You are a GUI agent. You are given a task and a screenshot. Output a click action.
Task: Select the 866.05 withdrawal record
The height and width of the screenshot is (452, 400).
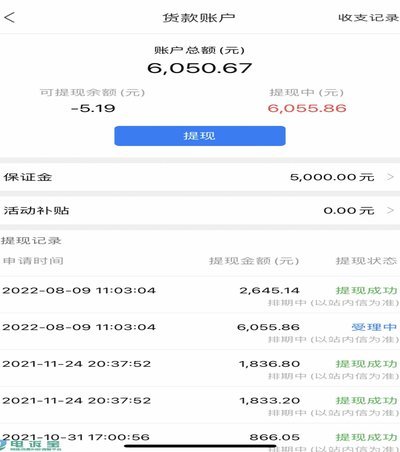point(200,438)
